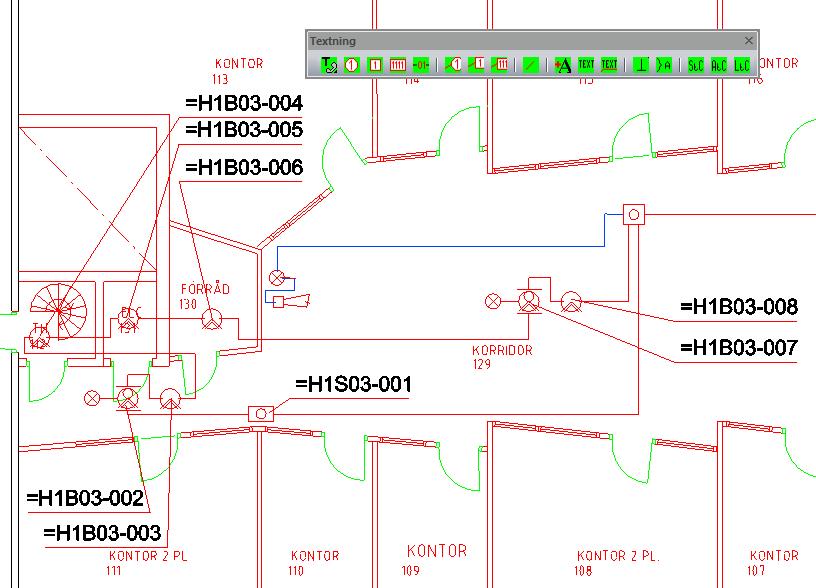Click the KONTOR 110 room label
The width and height of the screenshot is (816, 588).
pyautogui.click(x=314, y=563)
